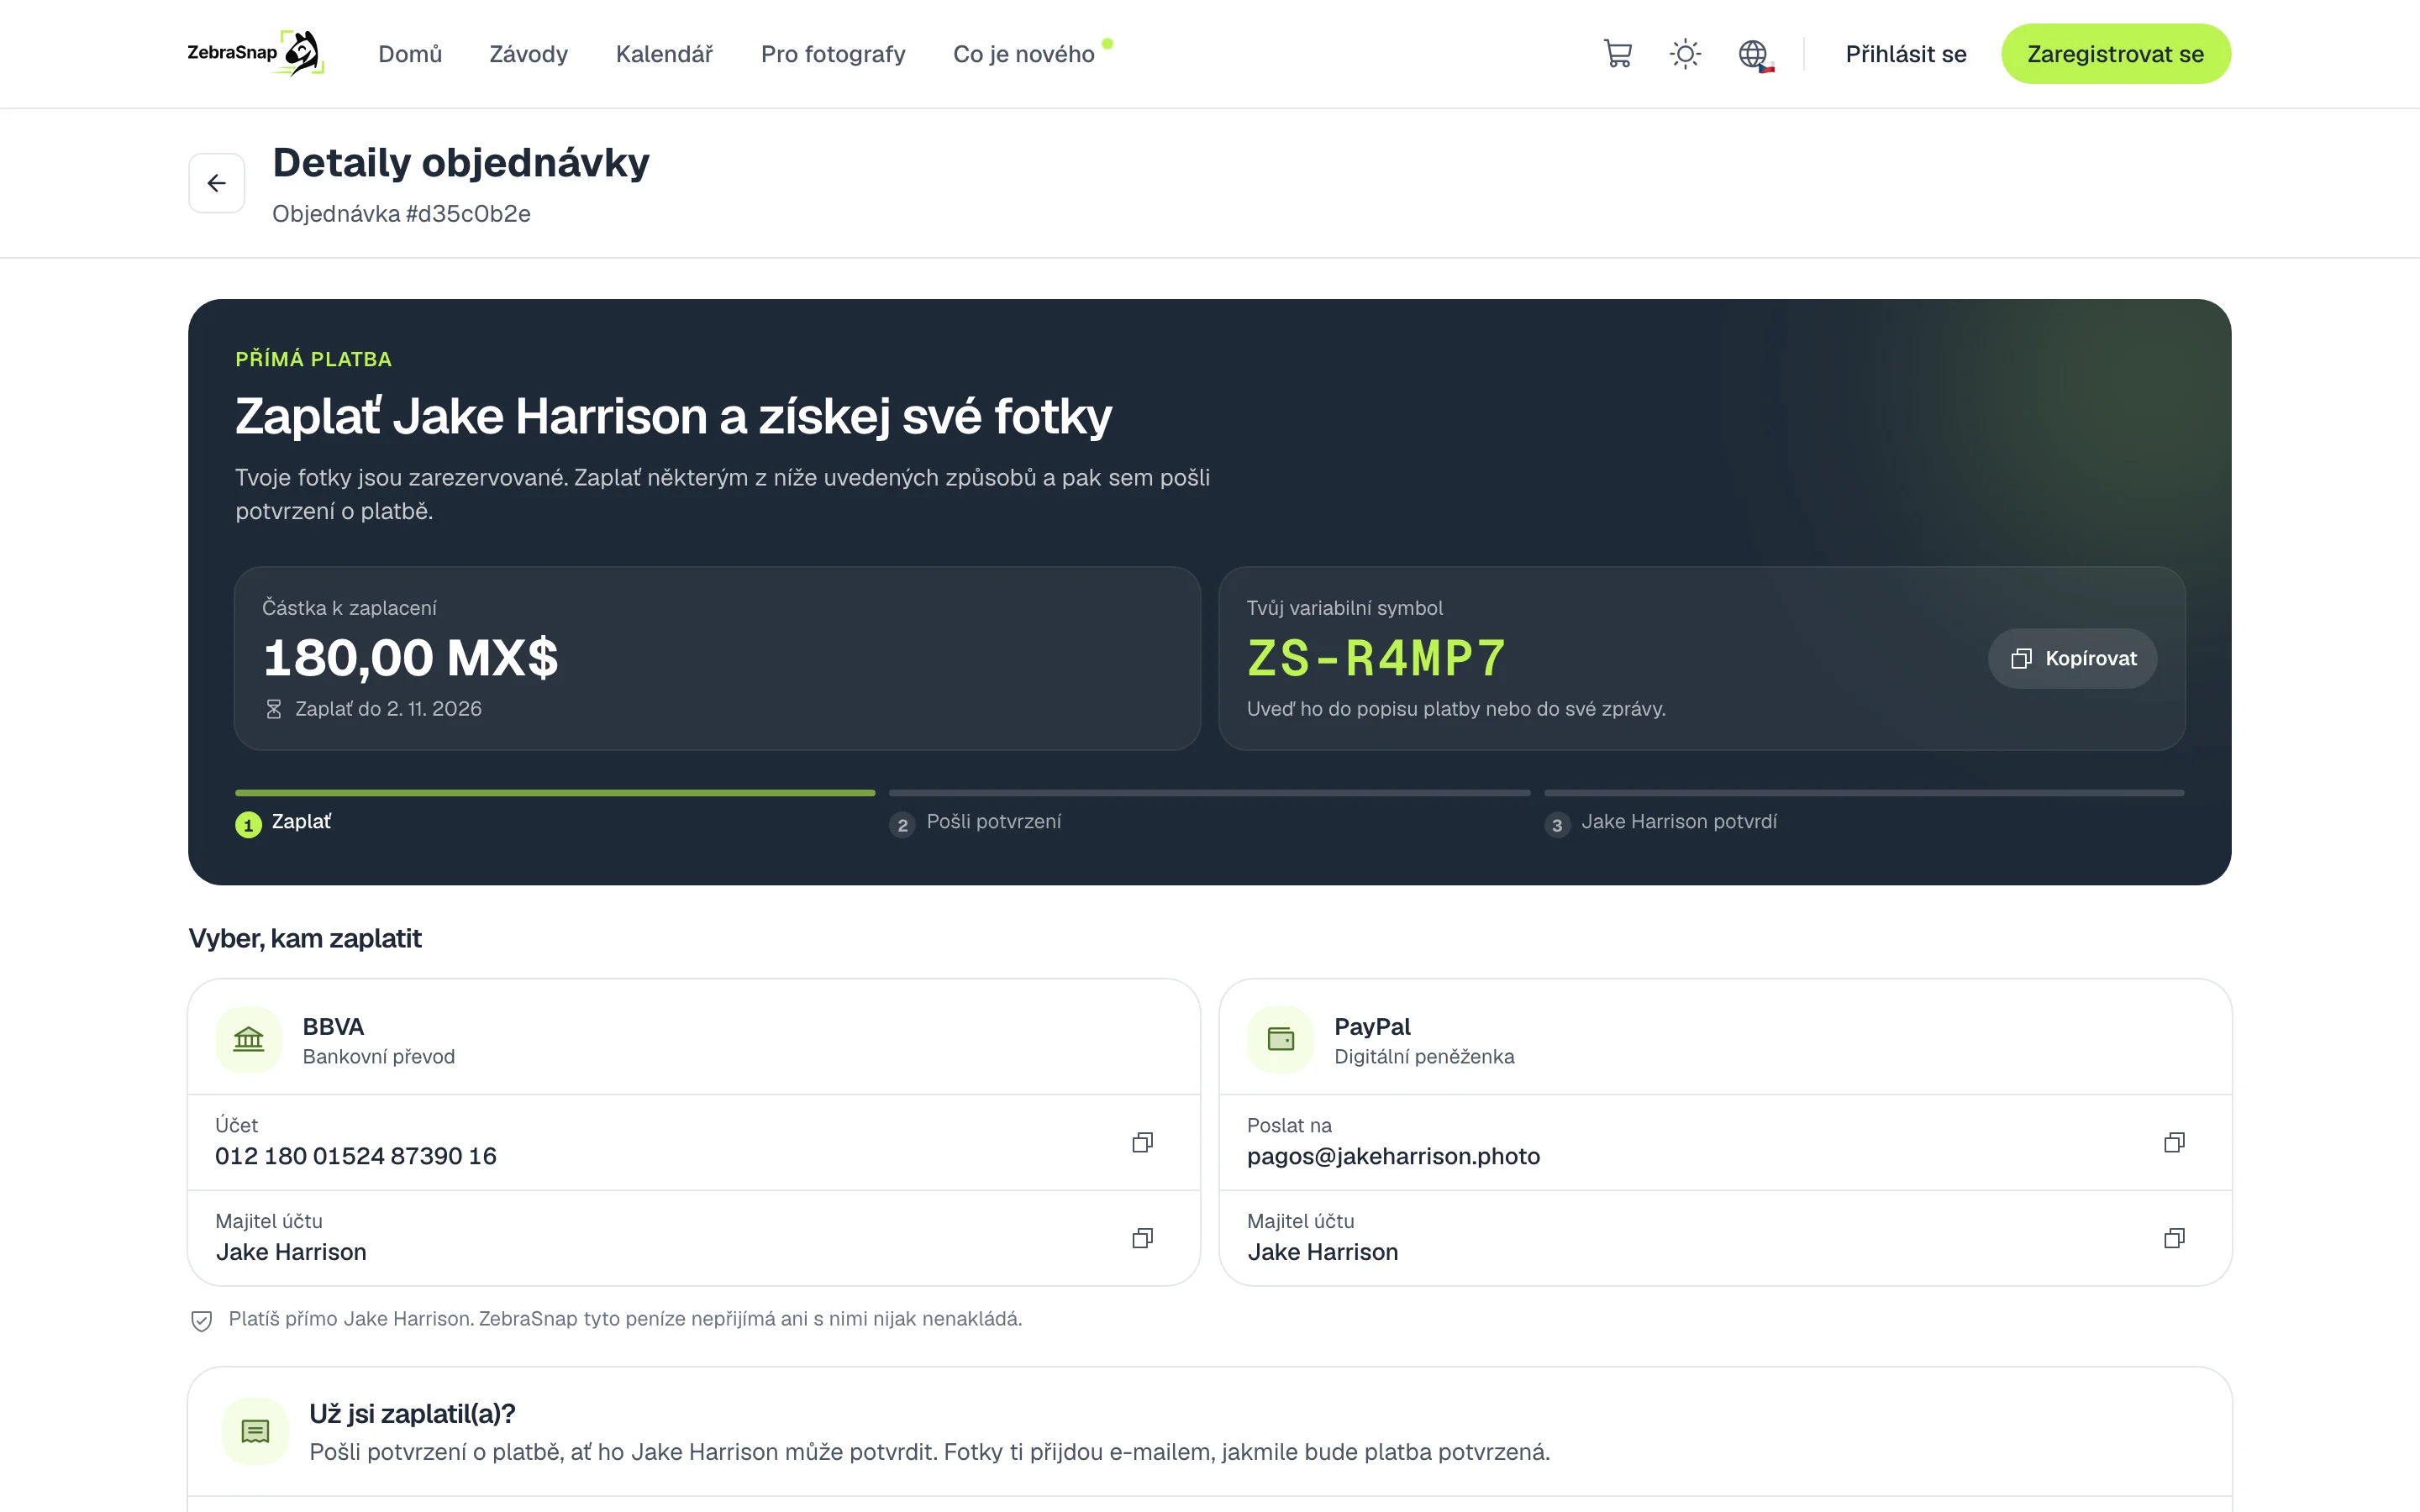The image size is (2420, 1512).
Task: Toggle the light/dark theme sun icon
Action: click(x=1685, y=54)
